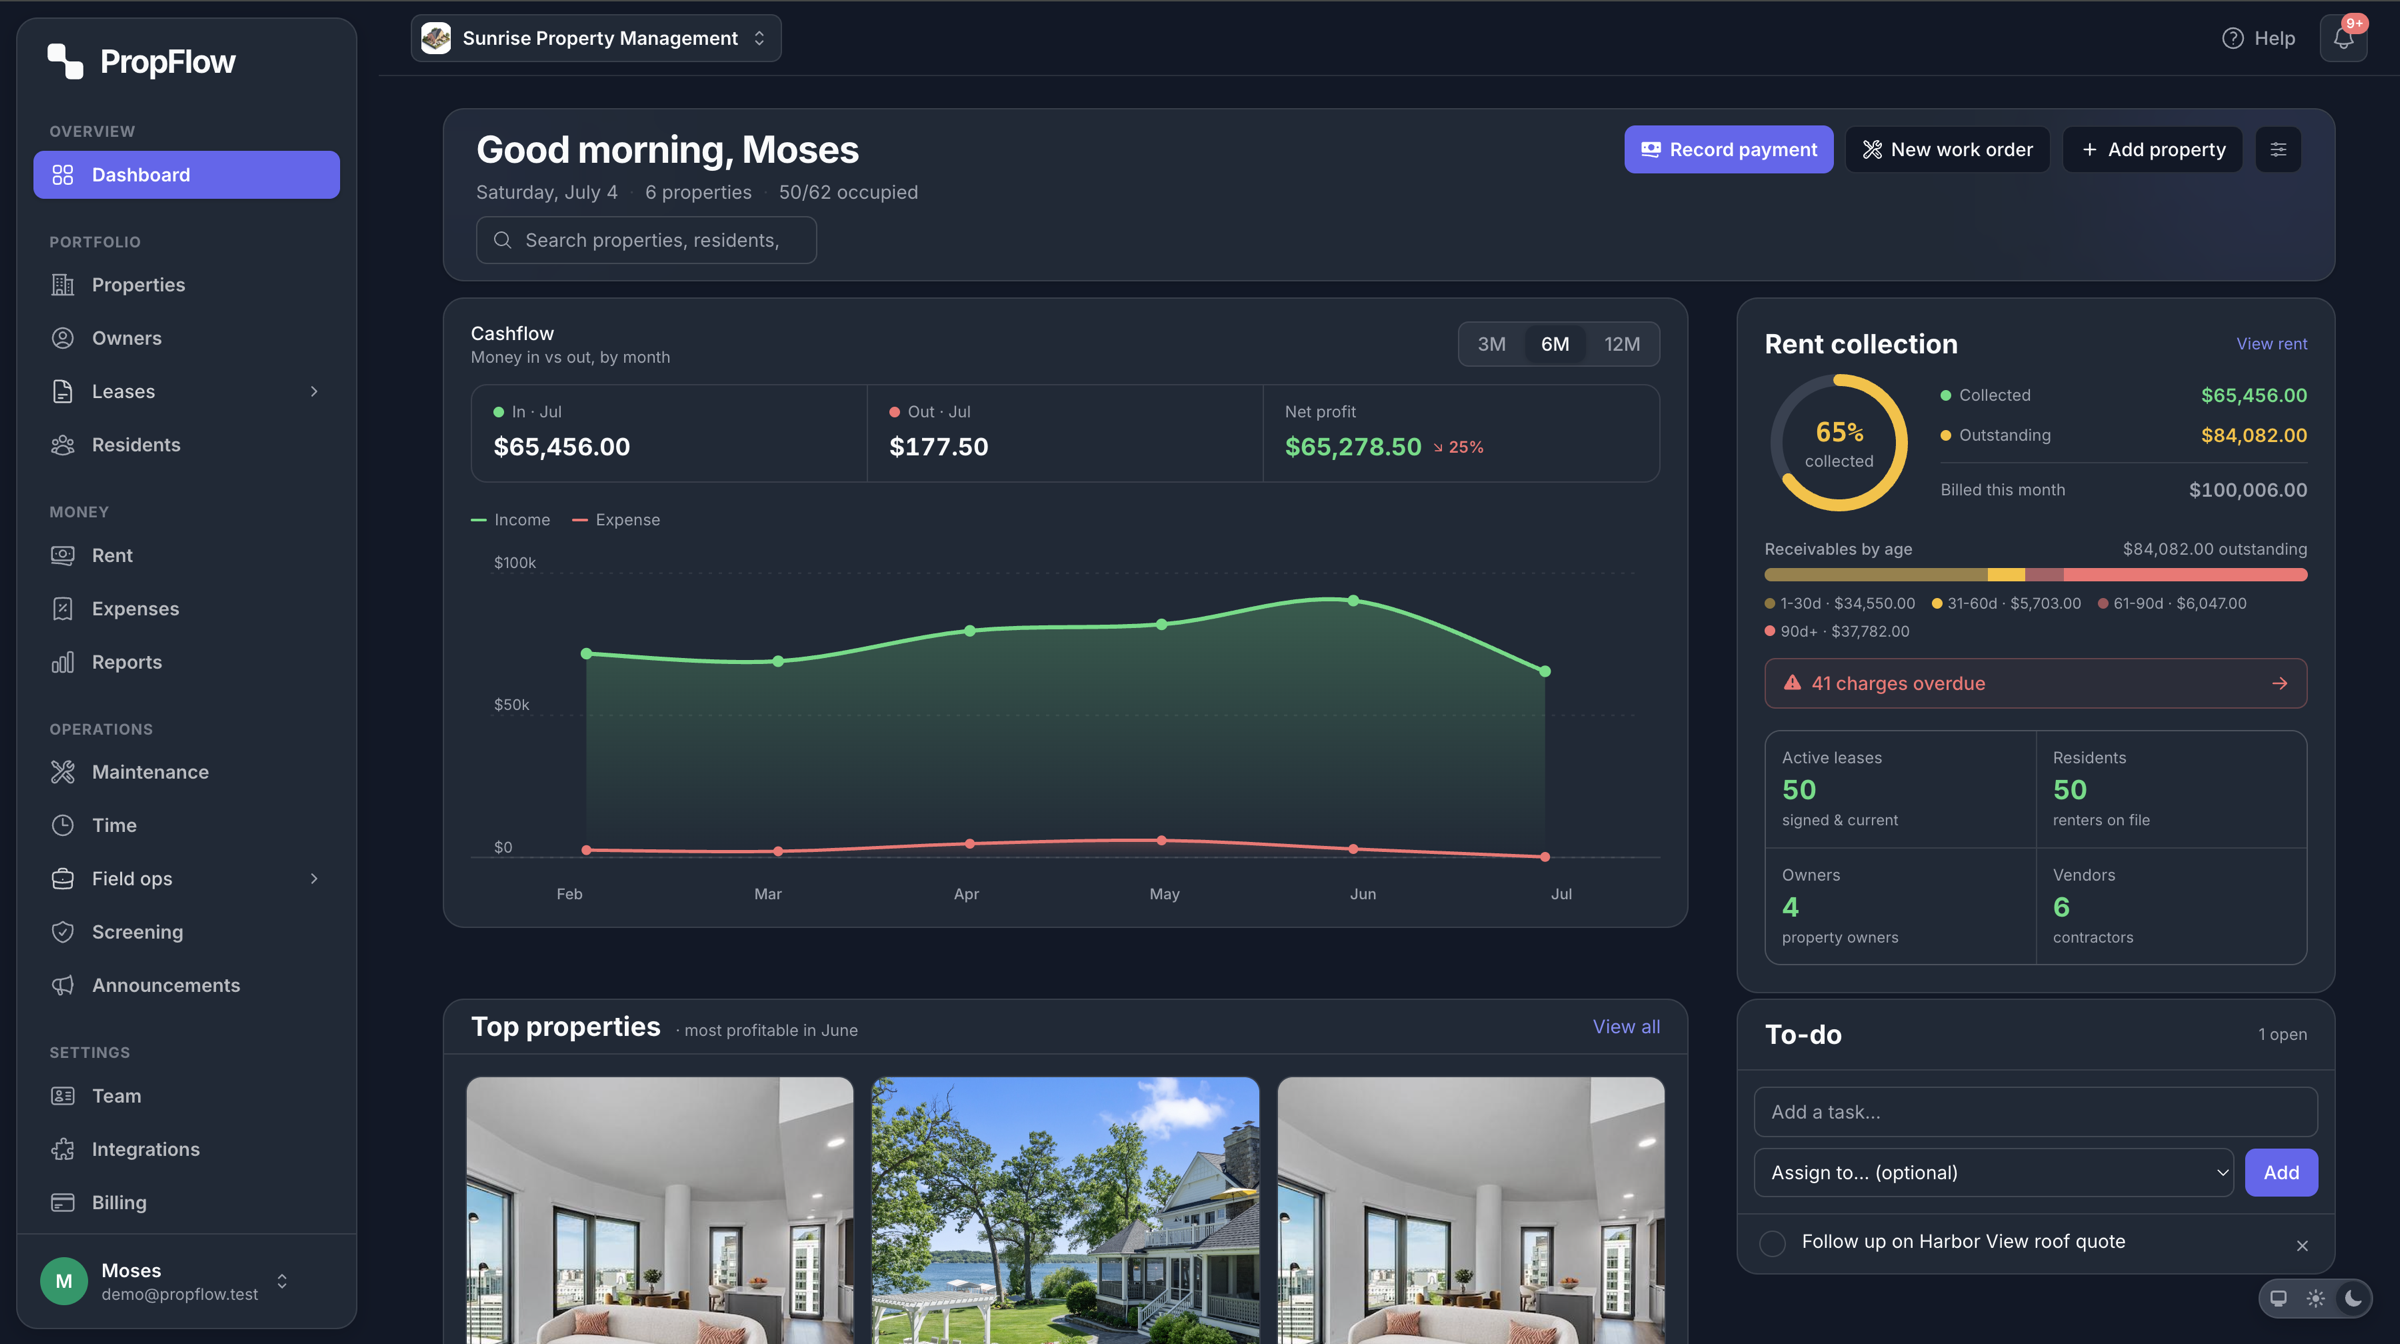The width and height of the screenshot is (2400, 1344).
Task: Click the 31-60d yellow receivables segment
Action: point(2006,575)
